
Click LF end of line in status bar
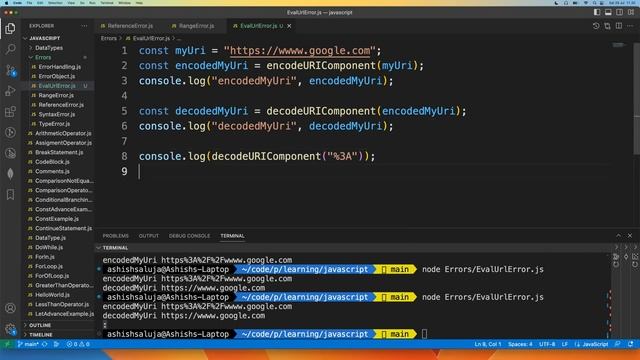pyautogui.click(x=564, y=344)
